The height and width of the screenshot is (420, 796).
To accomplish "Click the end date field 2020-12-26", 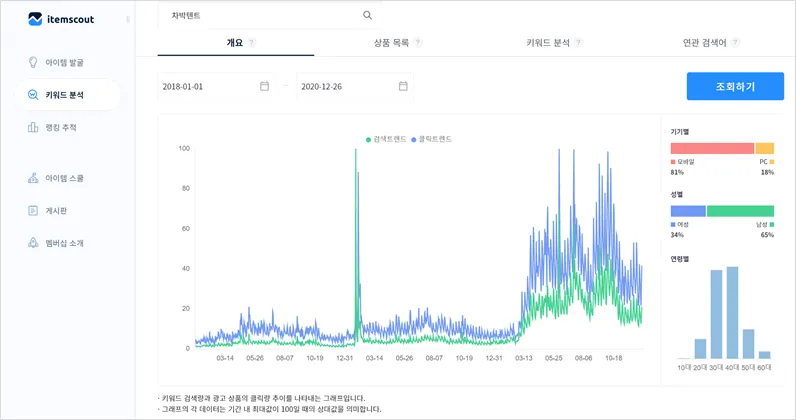I will 355,86.
